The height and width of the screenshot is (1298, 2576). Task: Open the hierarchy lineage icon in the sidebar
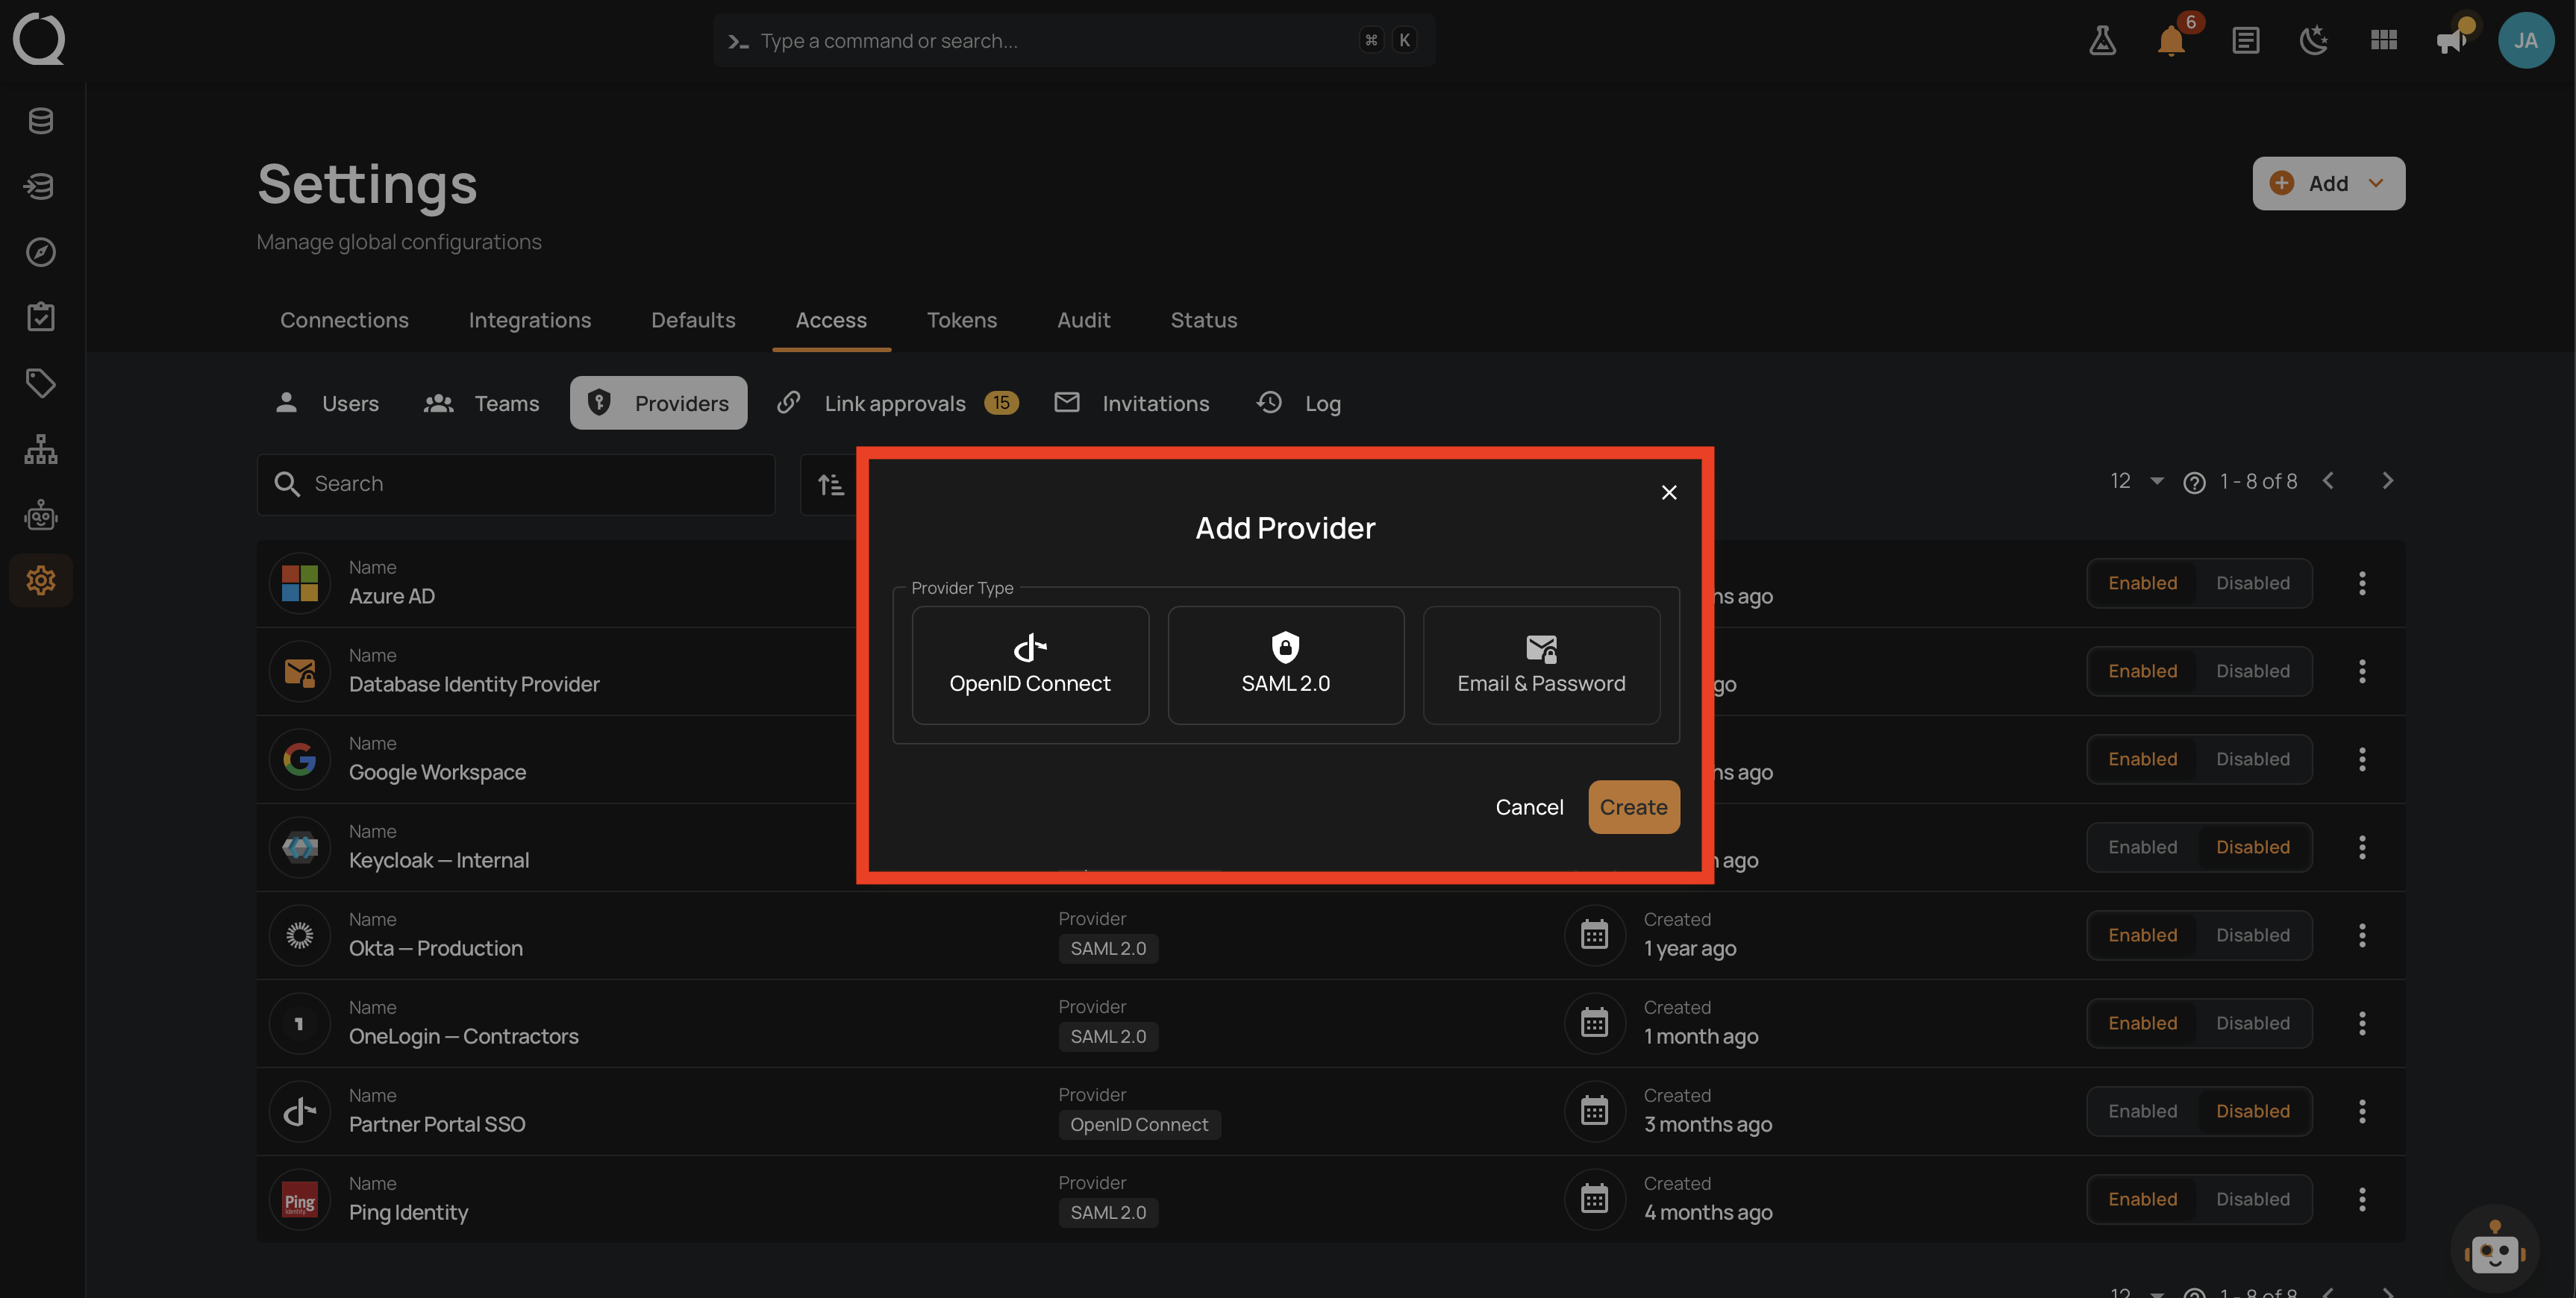[x=41, y=449]
